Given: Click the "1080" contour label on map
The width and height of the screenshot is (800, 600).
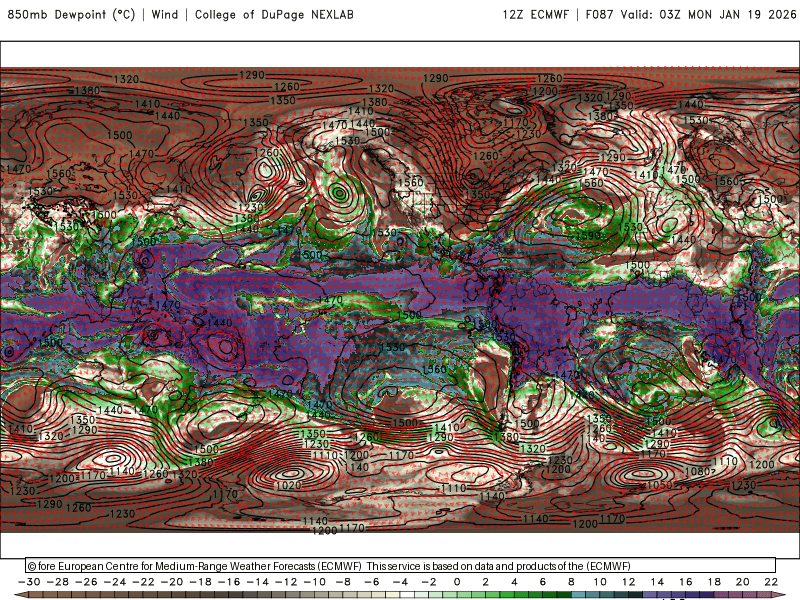Looking at the screenshot, I should click(698, 471).
